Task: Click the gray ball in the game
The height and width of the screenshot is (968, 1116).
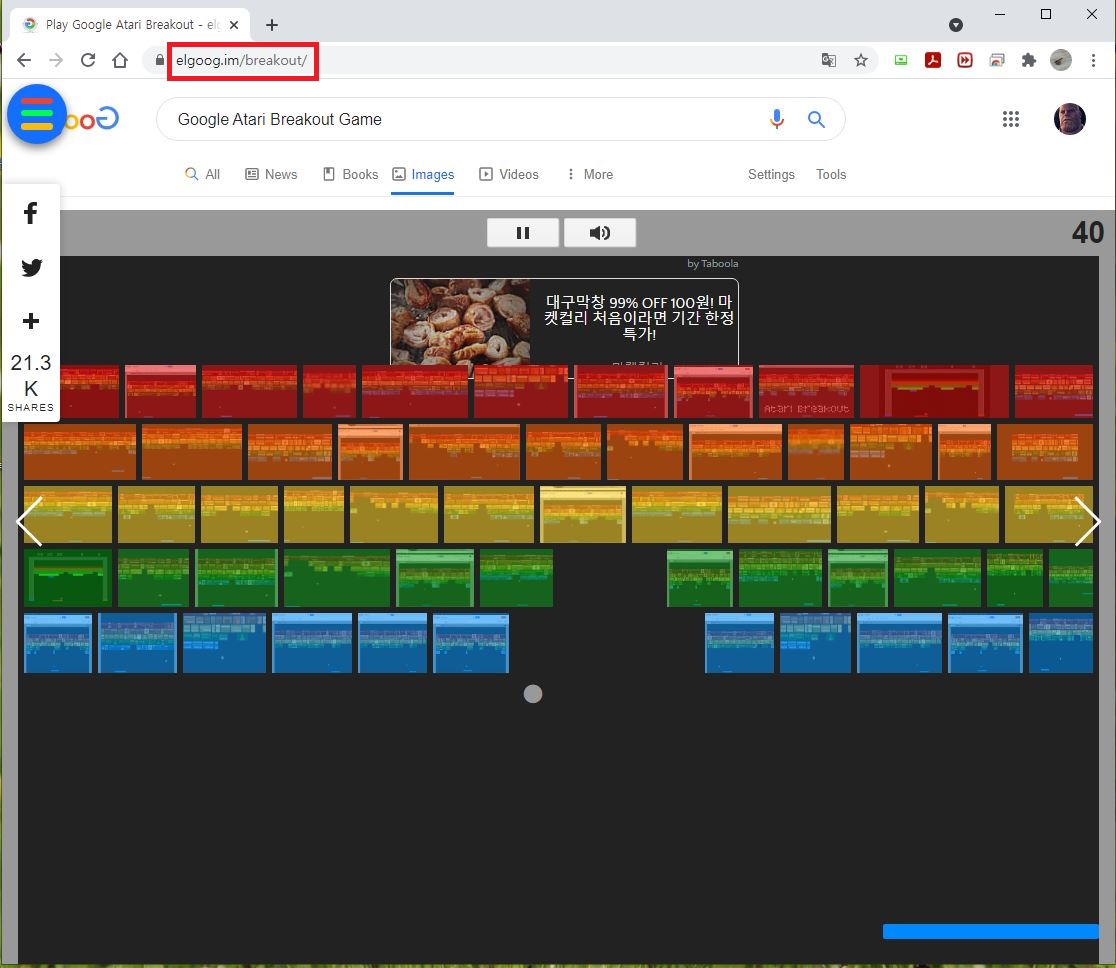Action: (532, 694)
